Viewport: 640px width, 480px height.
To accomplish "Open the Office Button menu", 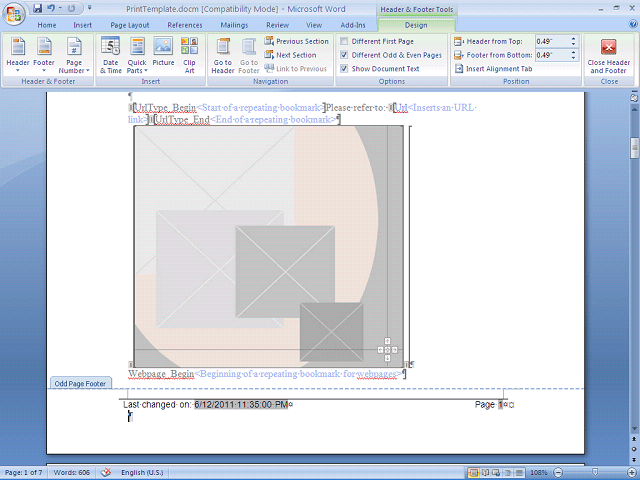I will point(13,13).
